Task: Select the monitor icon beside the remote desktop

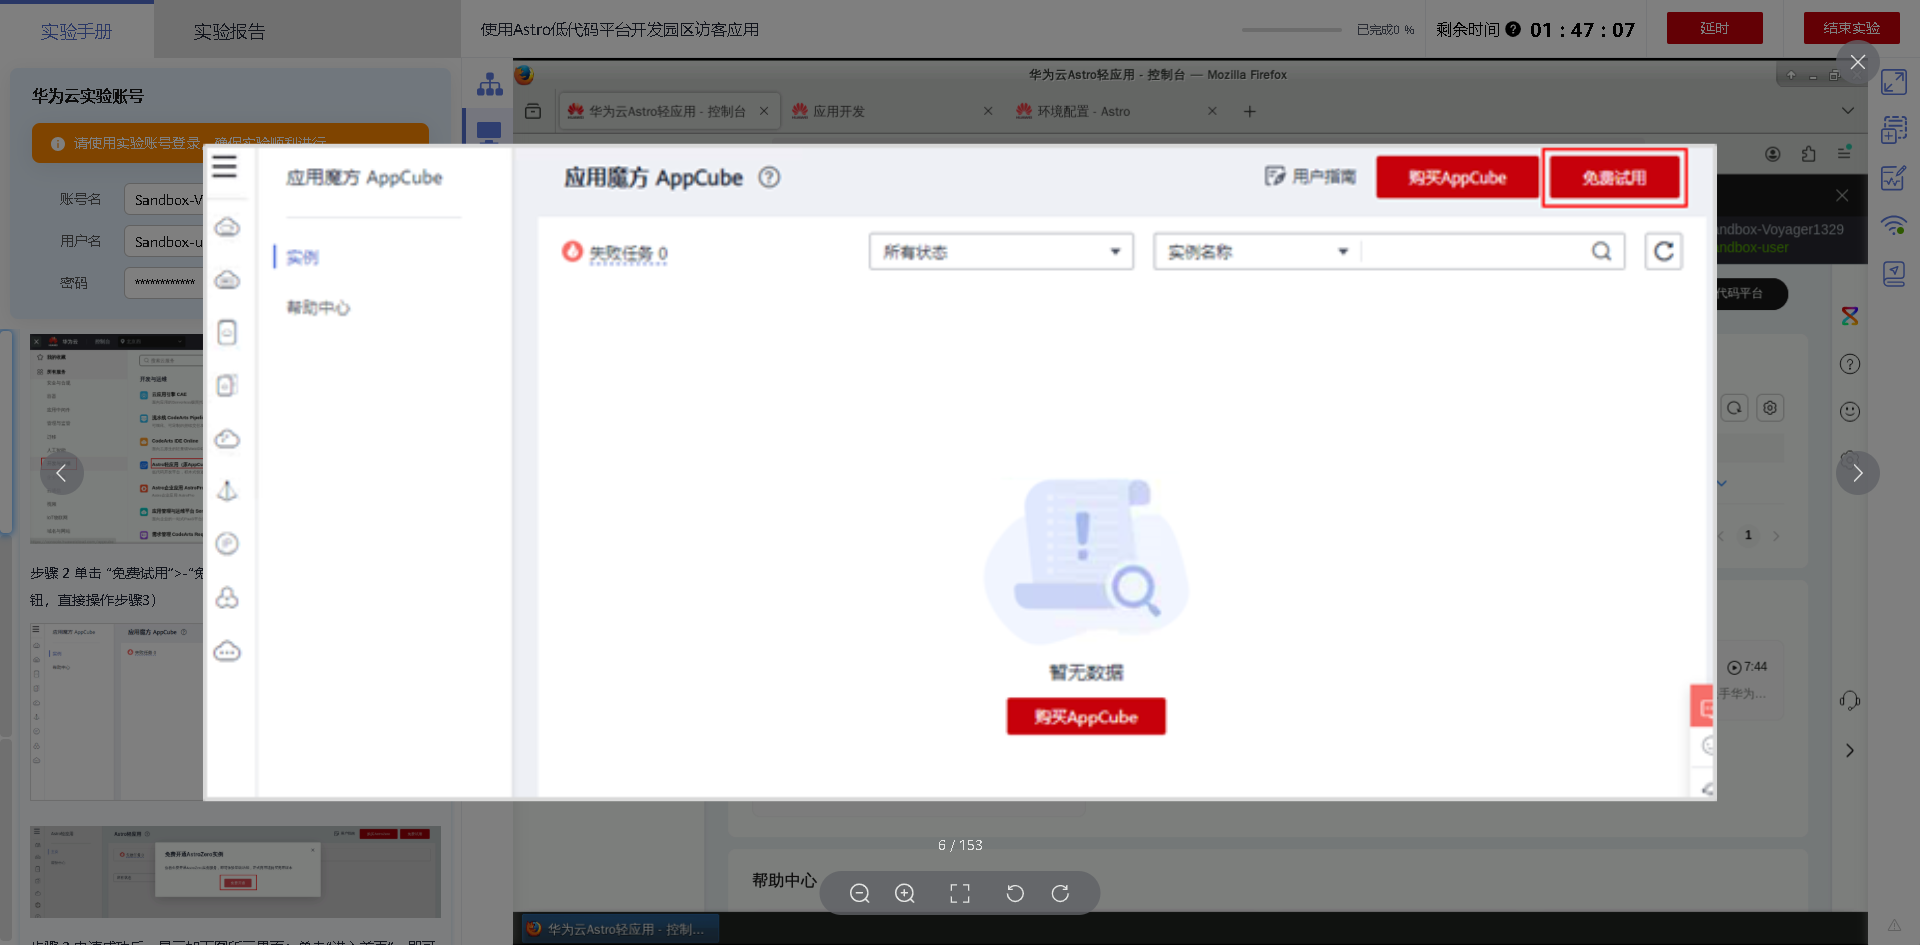Action: 490,131
